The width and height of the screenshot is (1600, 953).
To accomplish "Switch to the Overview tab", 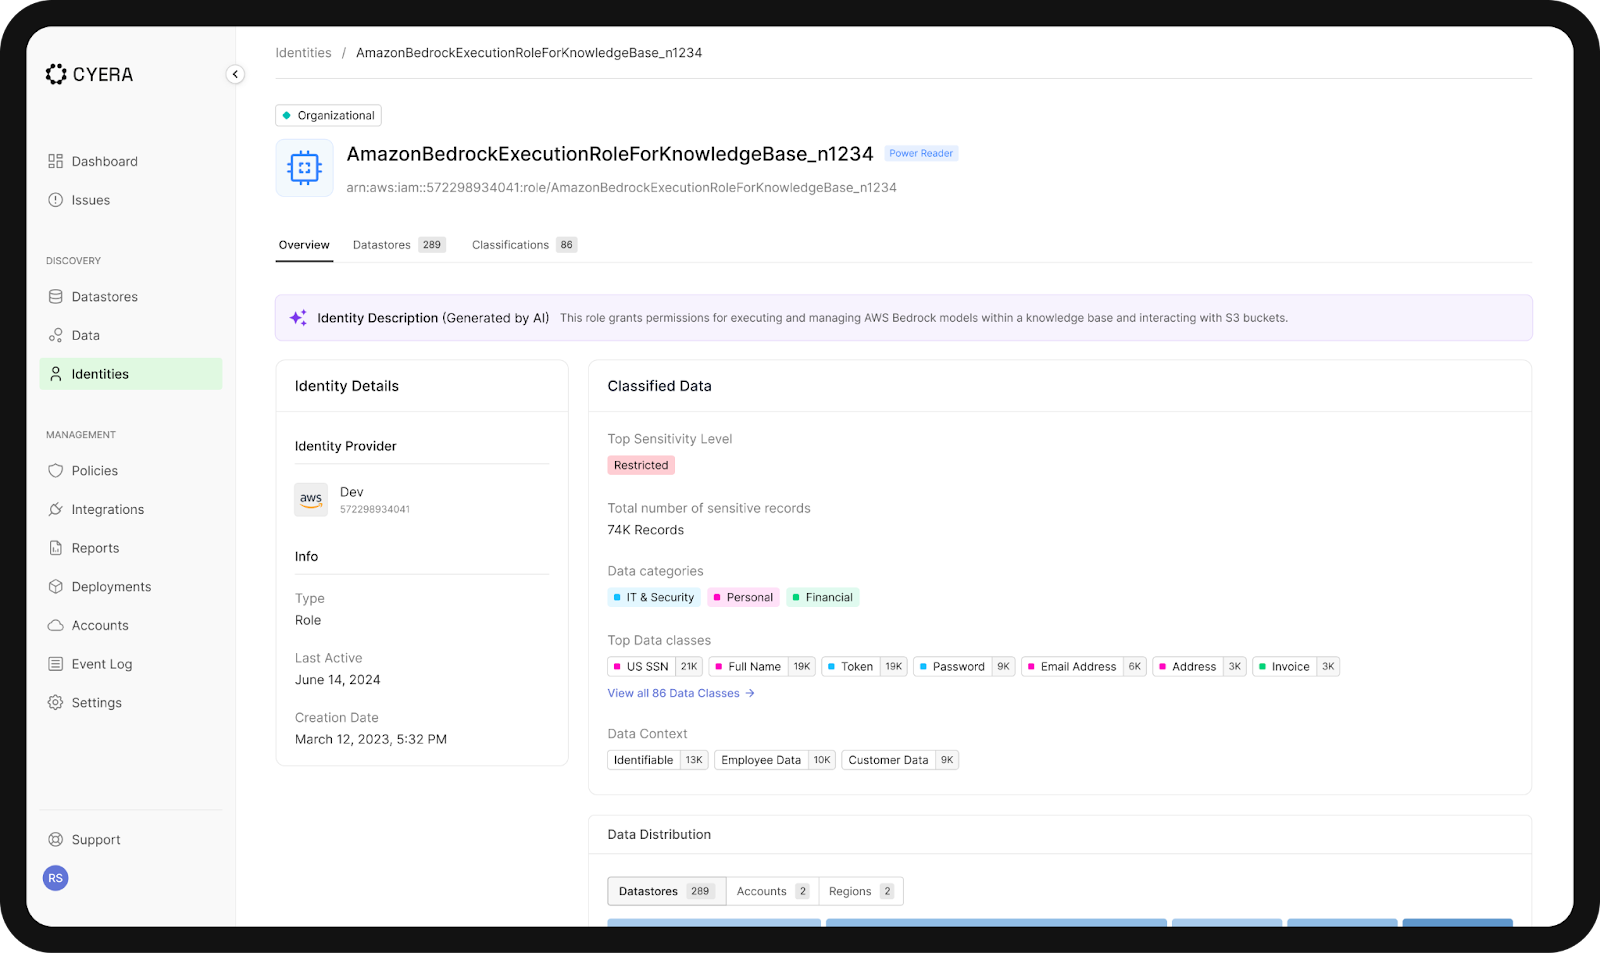I will 304,245.
